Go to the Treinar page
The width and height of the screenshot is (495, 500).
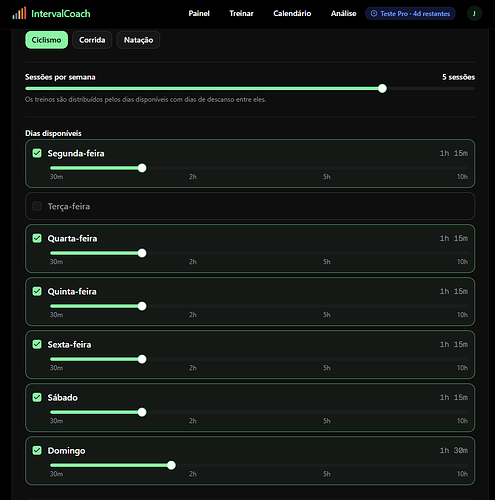point(241,14)
